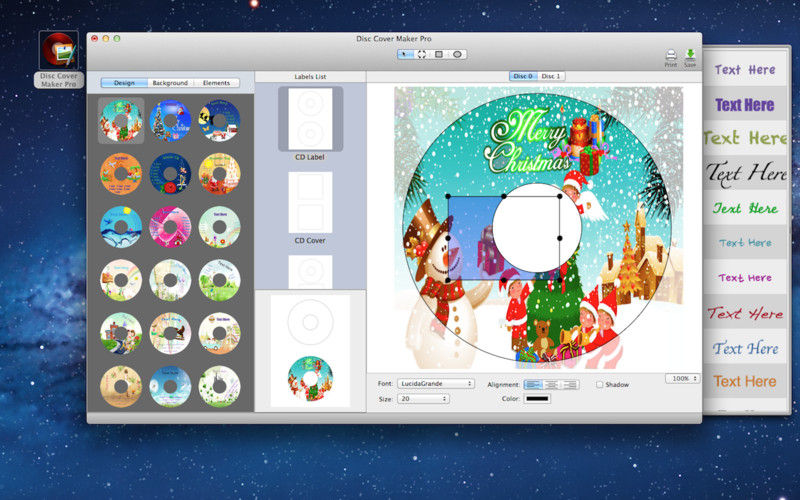Pick the black cursive 'Text Here' style
This screenshot has width=800, height=500.
pos(745,172)
